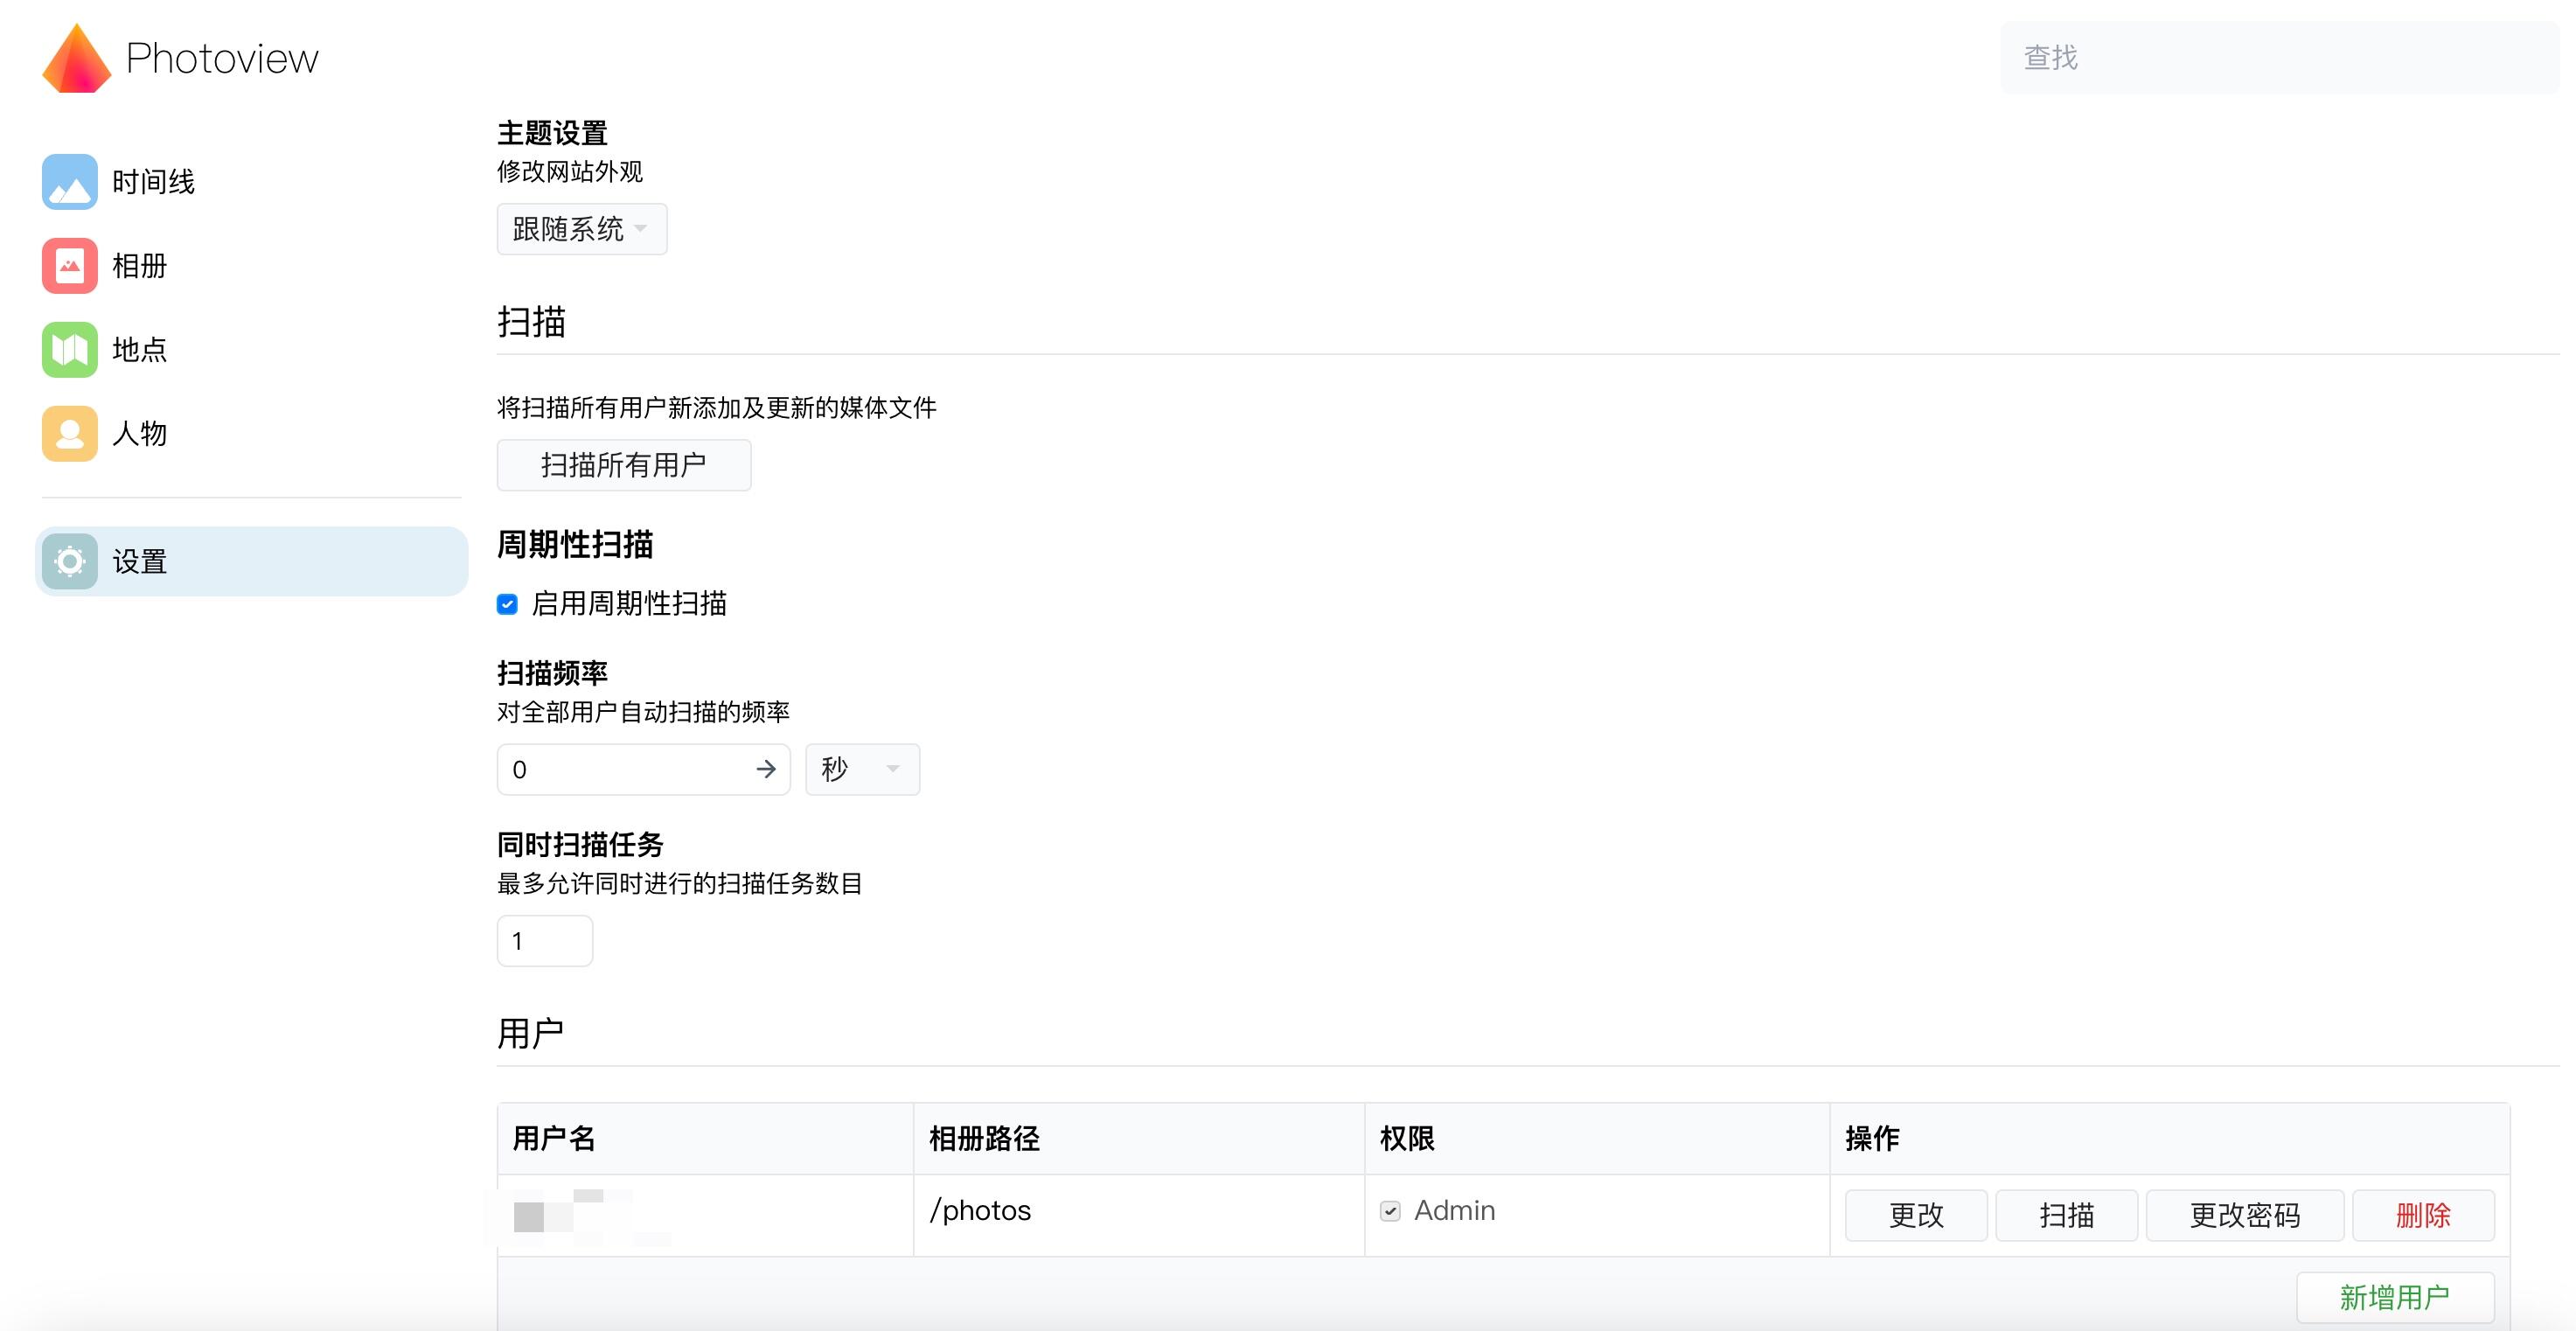Open the 跟随系统 theme dropdown

[x=581, y=229]
